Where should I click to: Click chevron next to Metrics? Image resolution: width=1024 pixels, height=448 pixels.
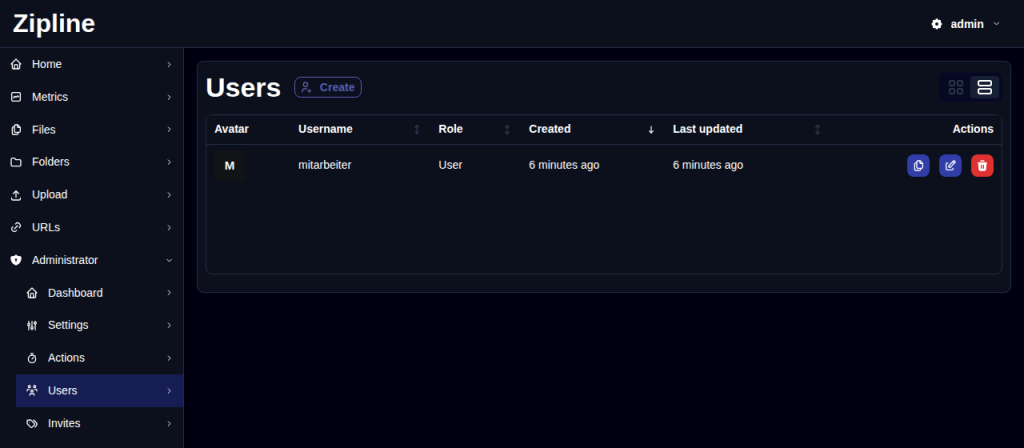(169, 97)
